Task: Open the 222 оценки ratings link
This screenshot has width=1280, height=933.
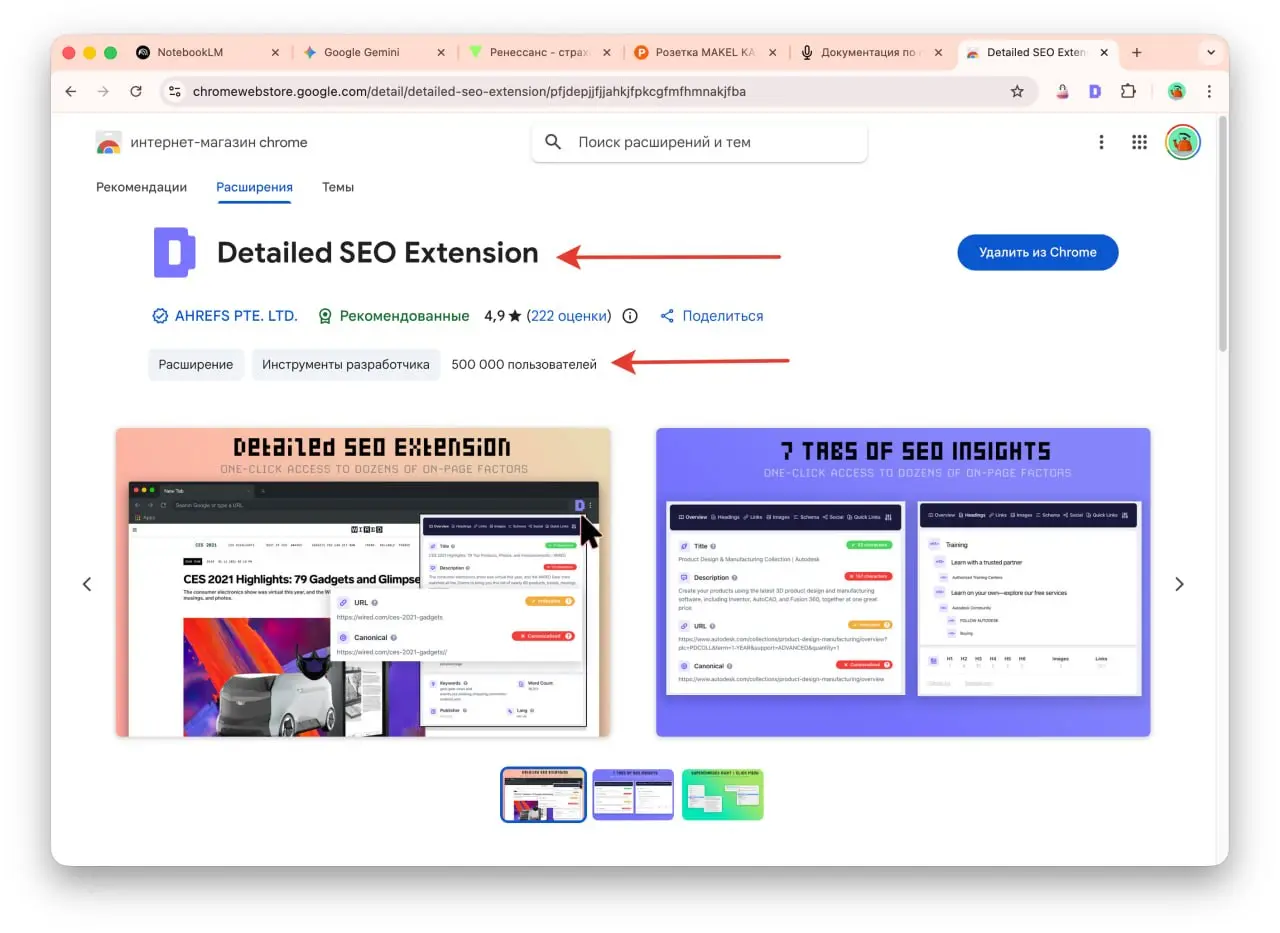Action: coord(569,316)
